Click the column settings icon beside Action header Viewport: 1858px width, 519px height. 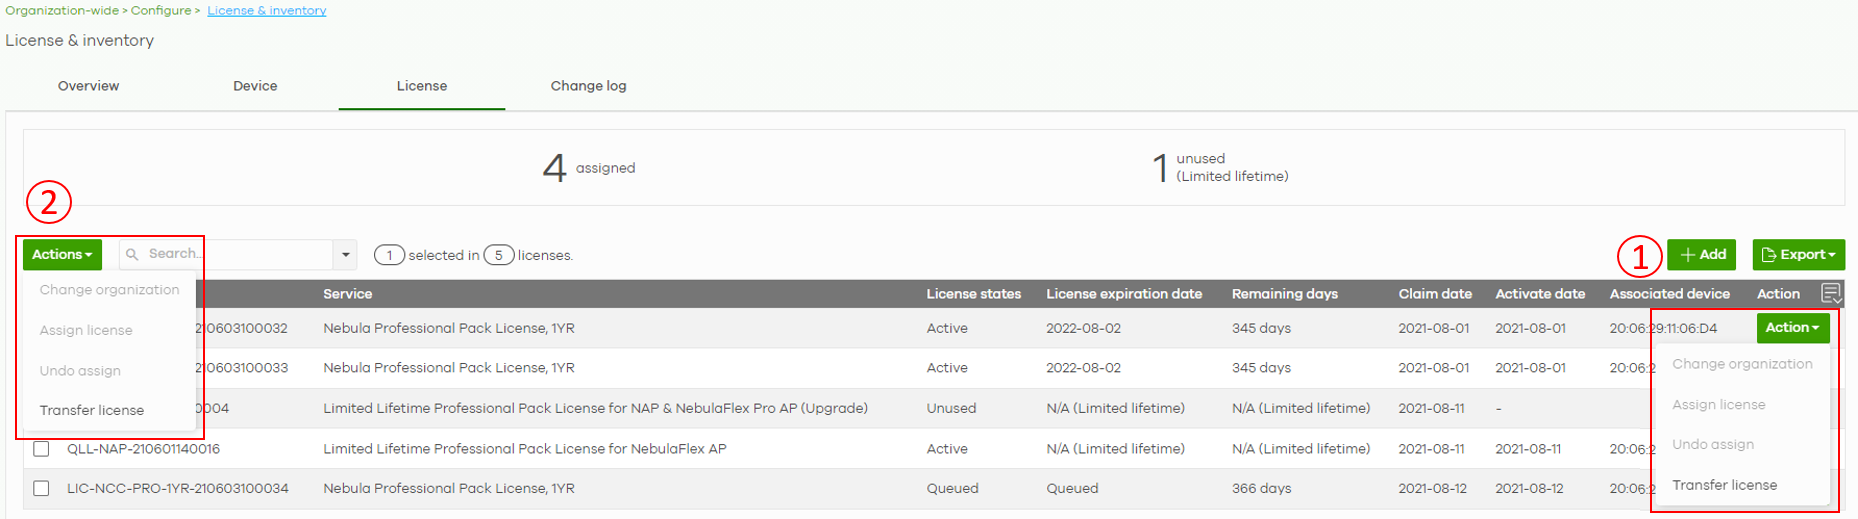[x=1831, y=293]
